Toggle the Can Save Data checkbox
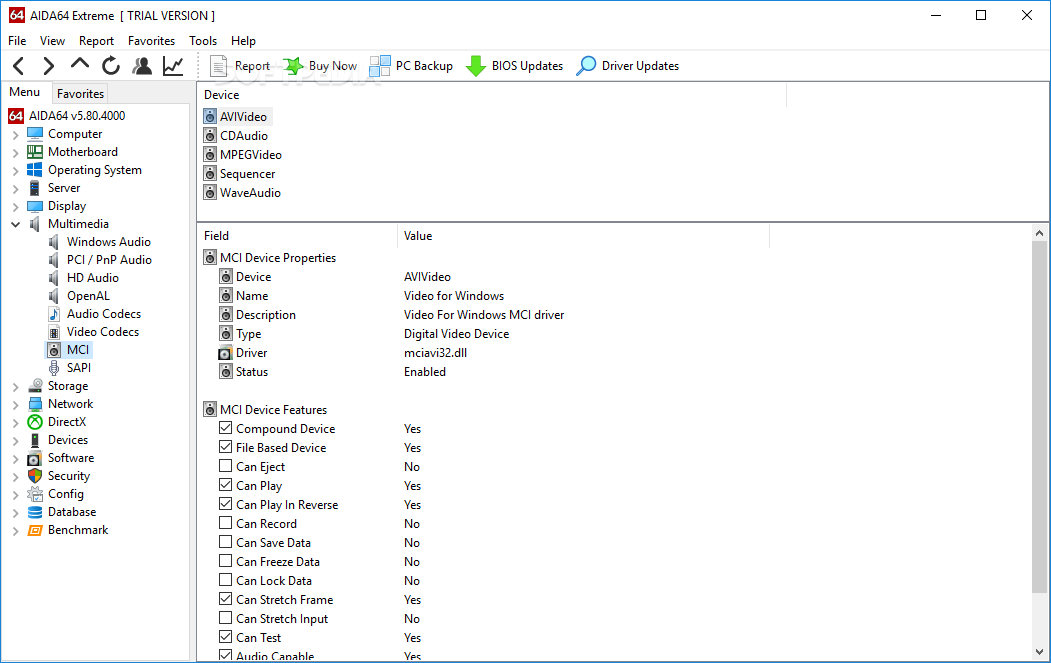The width and height of the screenshot is (1051, 663). (226, 542)
